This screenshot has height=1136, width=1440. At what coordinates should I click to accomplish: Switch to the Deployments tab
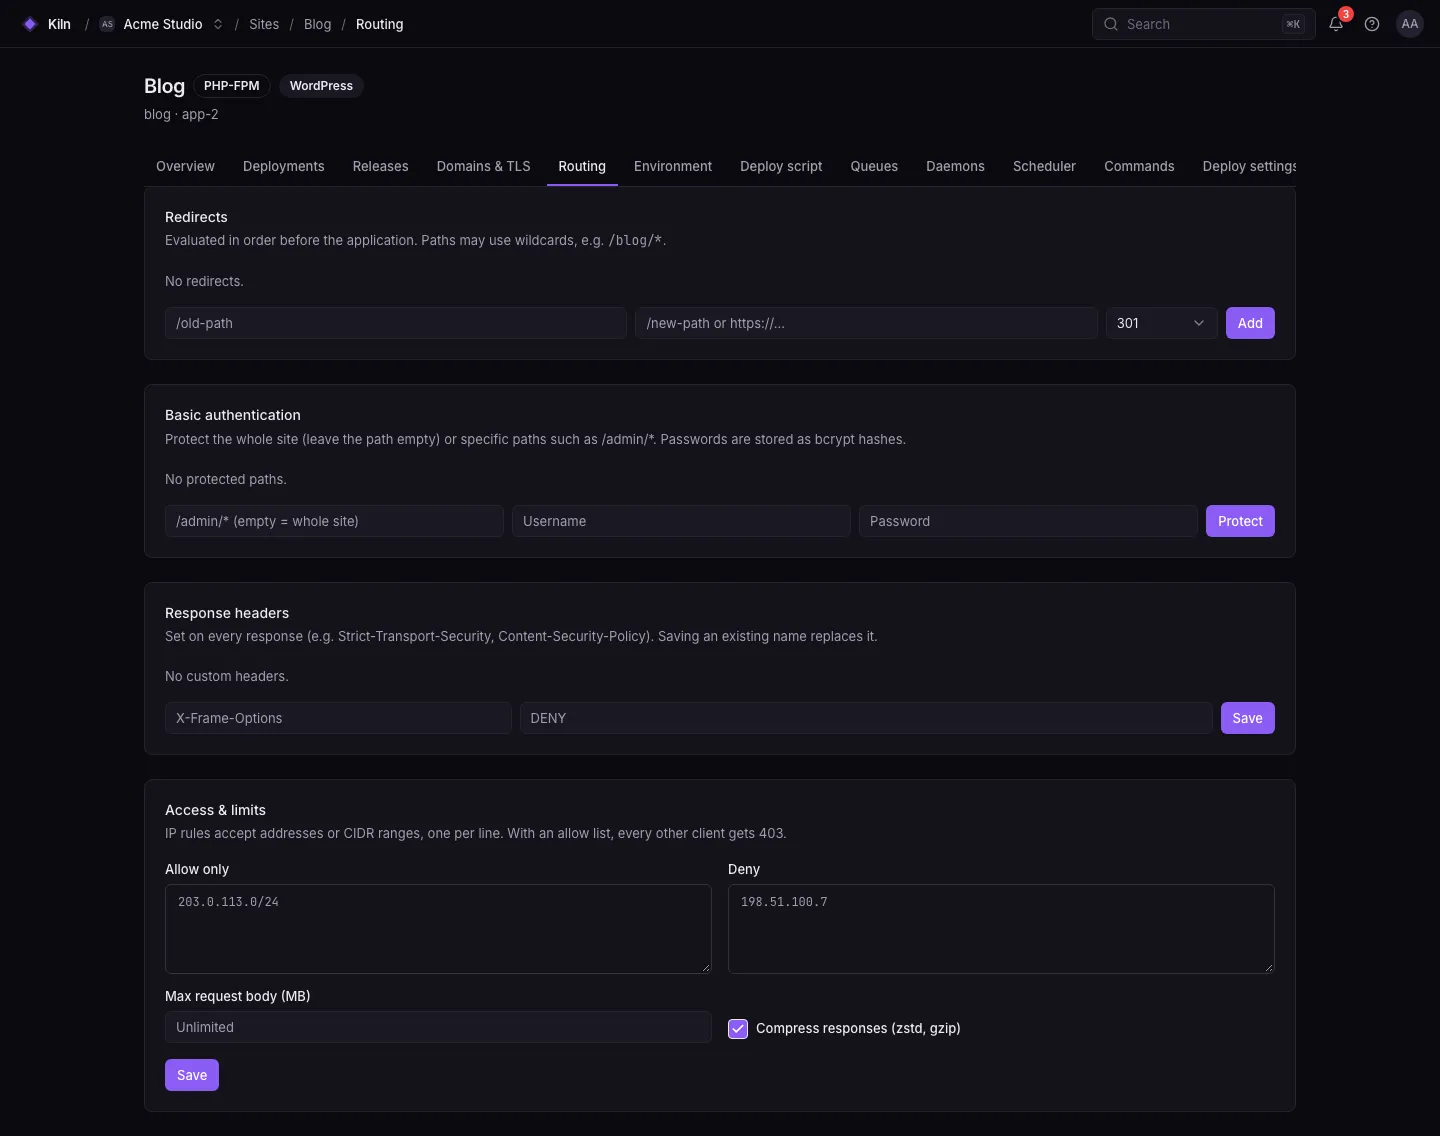click(283, 166)
